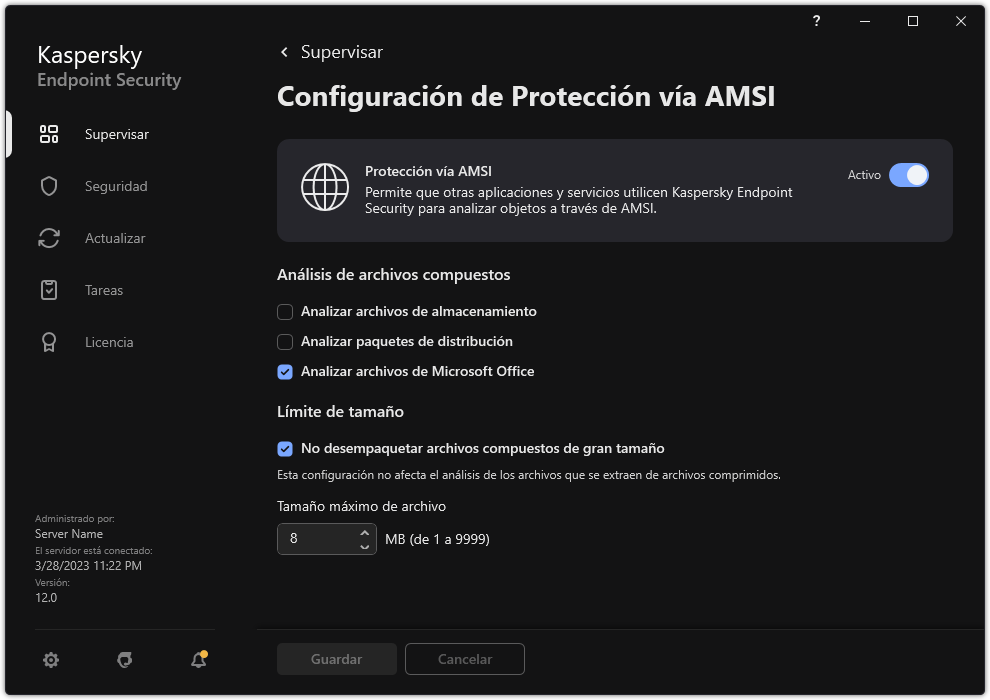Image resolution: width=990 pixels, height=700 pixels.
Task: Enable Analizar archivos de almacenamiento
Action: [x=284, y=311]
